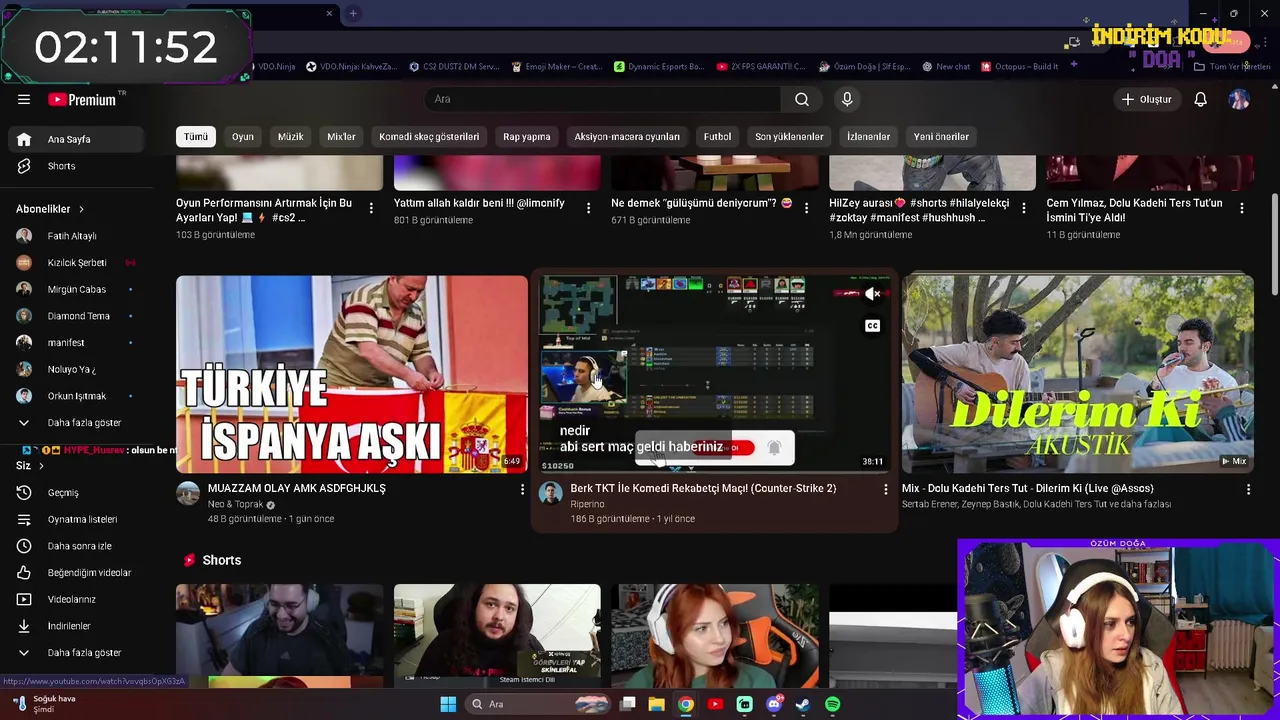
Task: Open options for Berk TKT Komedi video
Action: (x=885, y=489)
